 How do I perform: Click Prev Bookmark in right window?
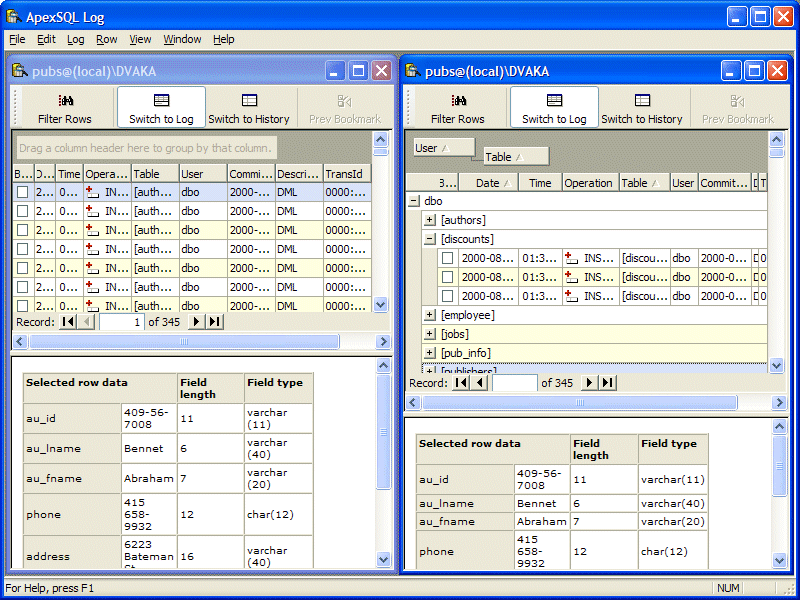tap(738, 109)
